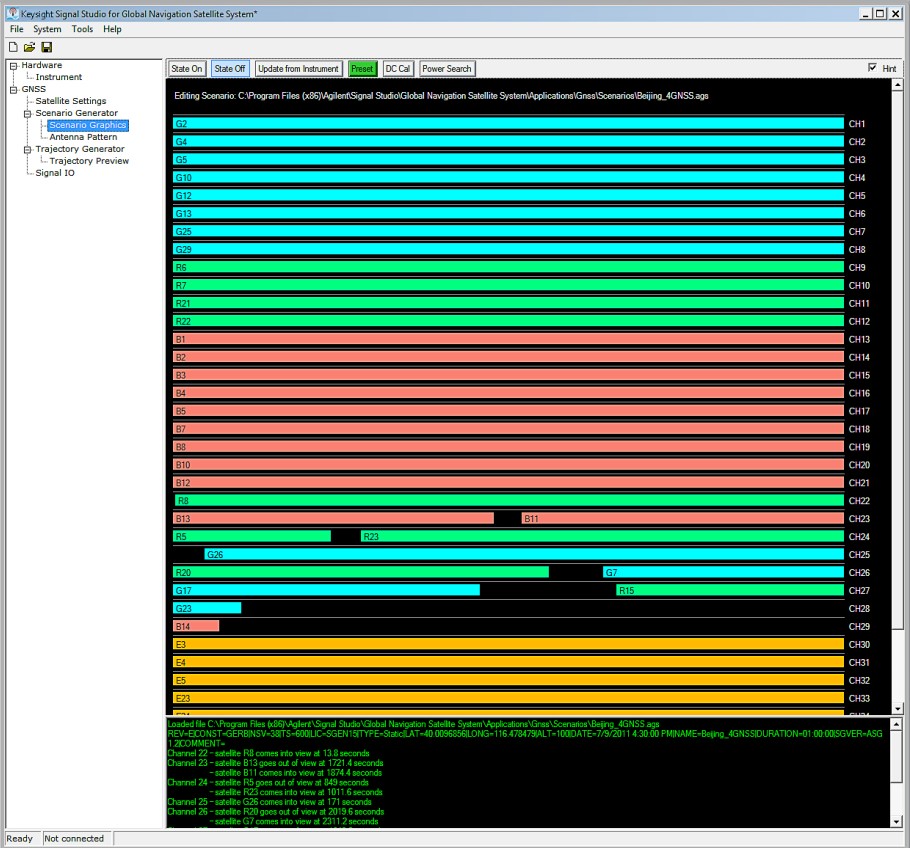910x848 pixels.
Task: Select Antenna Pattern tree item
Action: pyautogui.click(x=83, y=137)
